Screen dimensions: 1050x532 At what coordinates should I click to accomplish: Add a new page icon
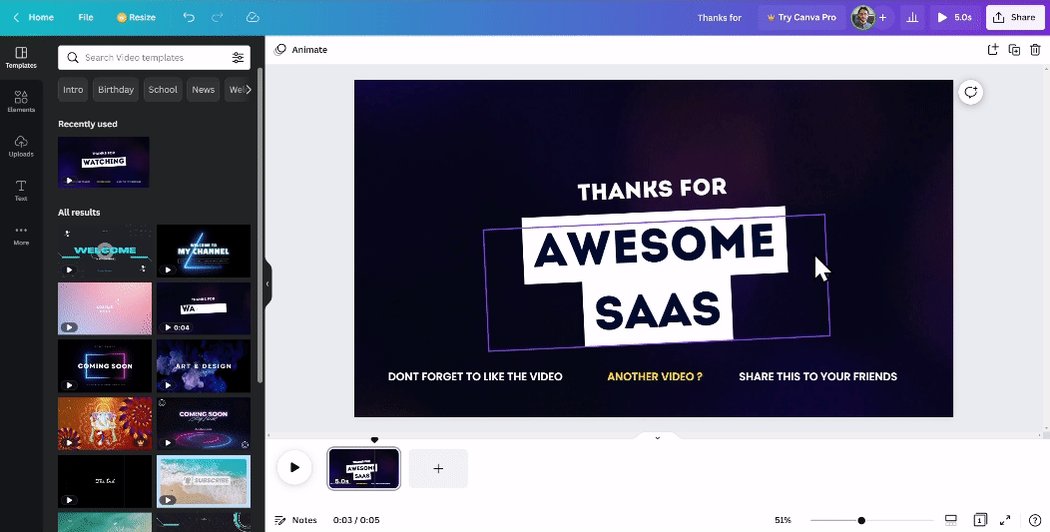993,50
